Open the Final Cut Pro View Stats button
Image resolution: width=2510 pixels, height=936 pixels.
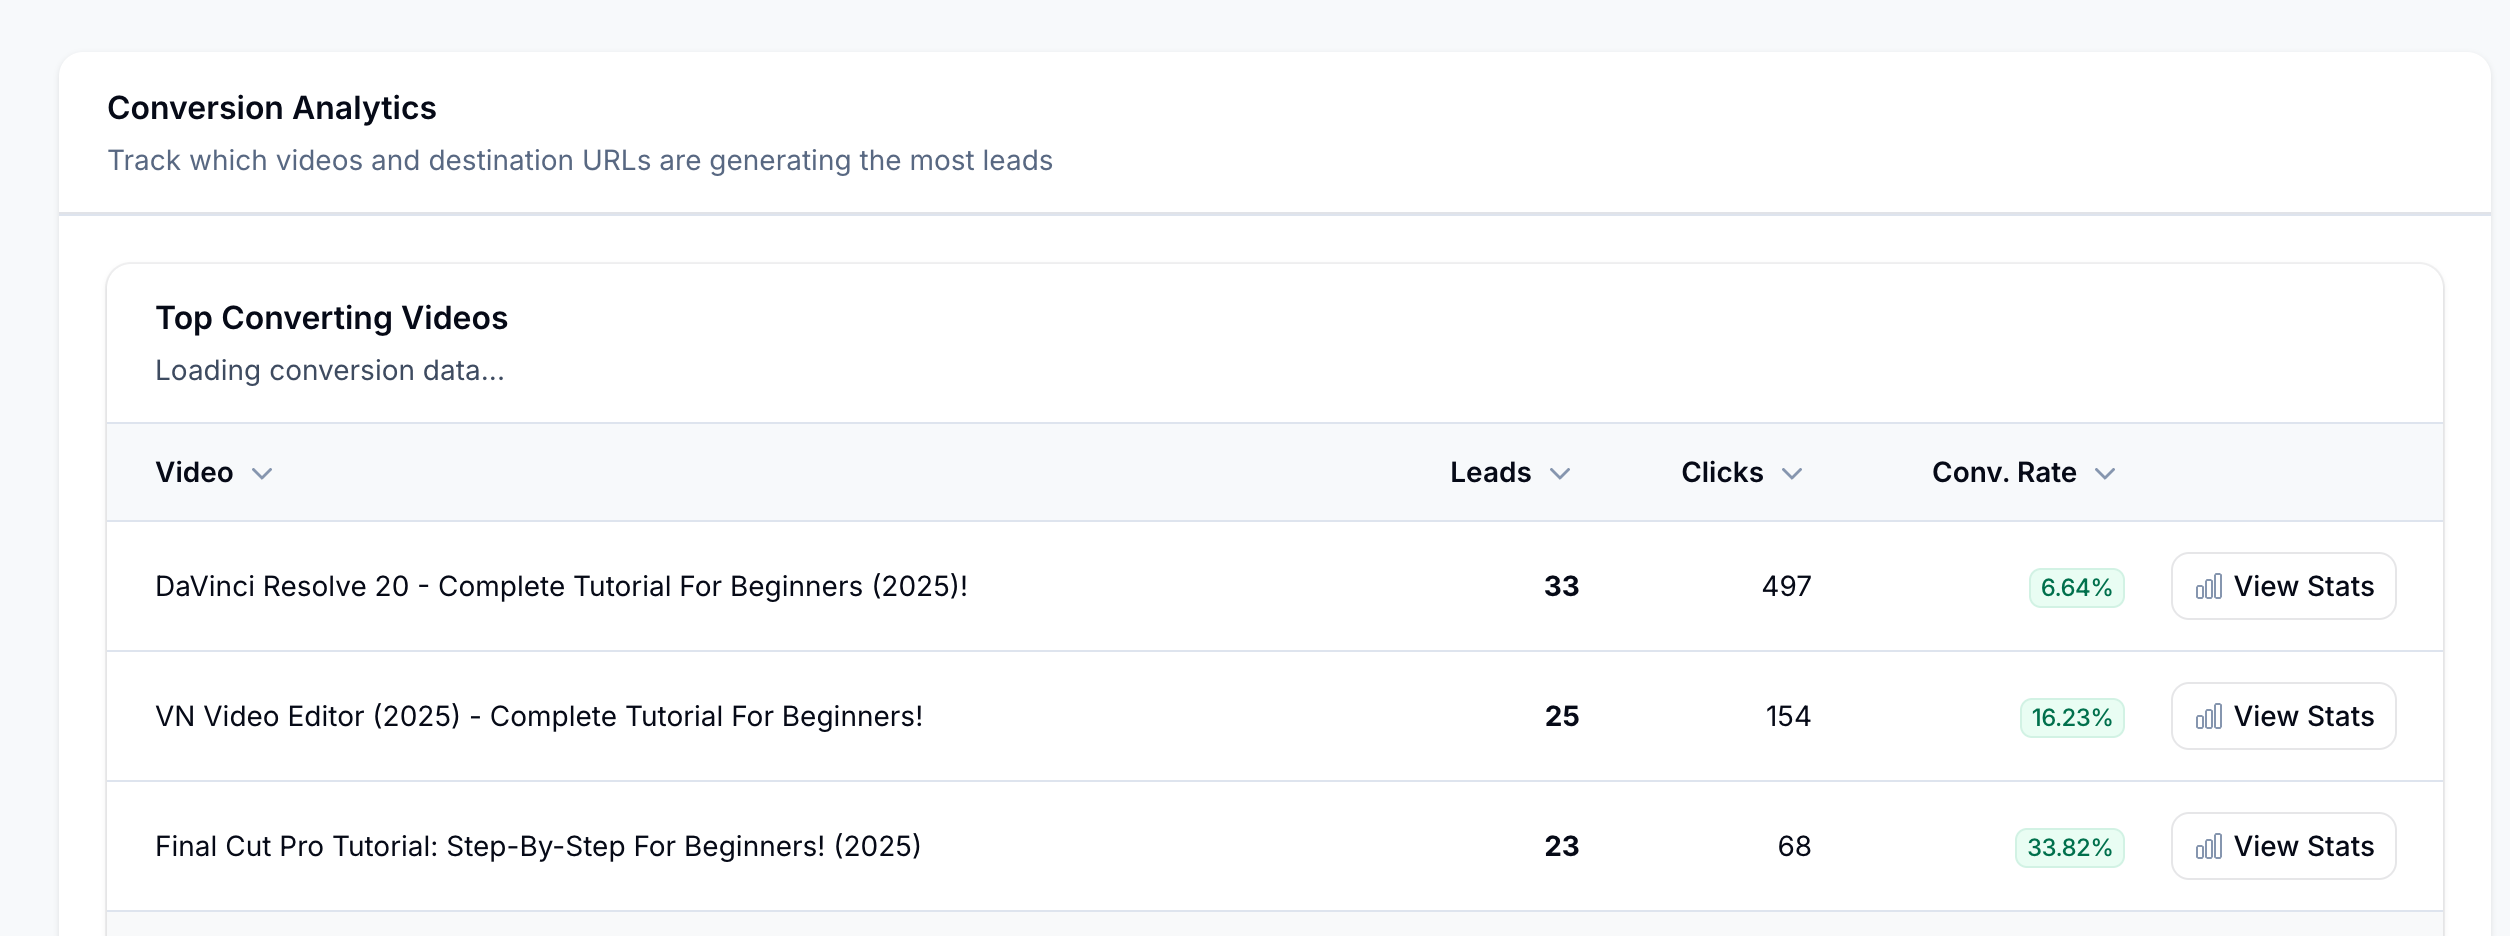click(x=2283, y=846)
